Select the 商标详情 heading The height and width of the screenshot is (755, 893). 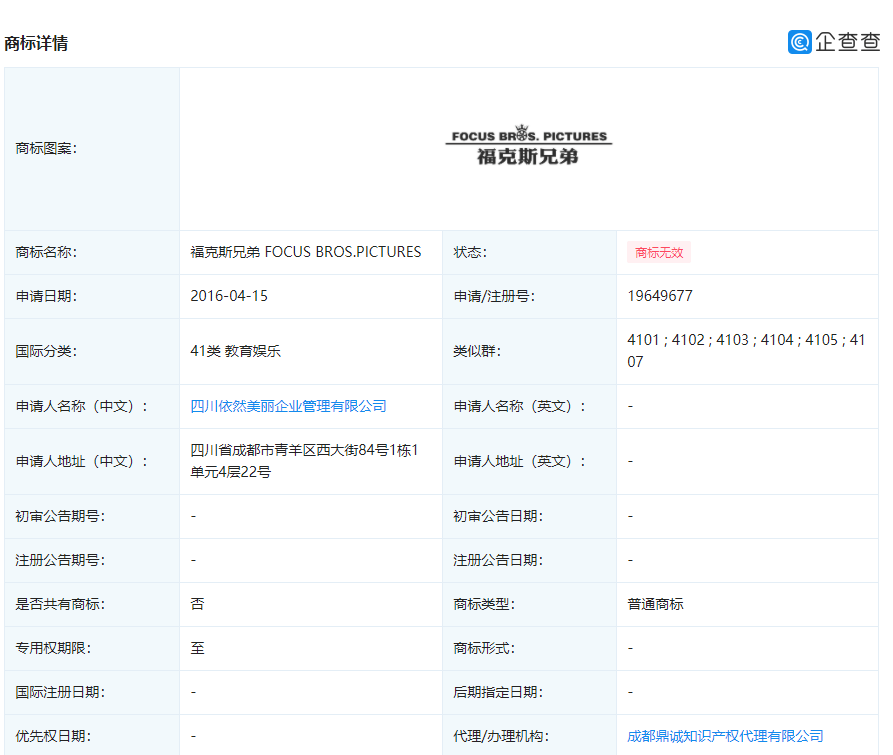pyautogui.click(x=36, y=43)
